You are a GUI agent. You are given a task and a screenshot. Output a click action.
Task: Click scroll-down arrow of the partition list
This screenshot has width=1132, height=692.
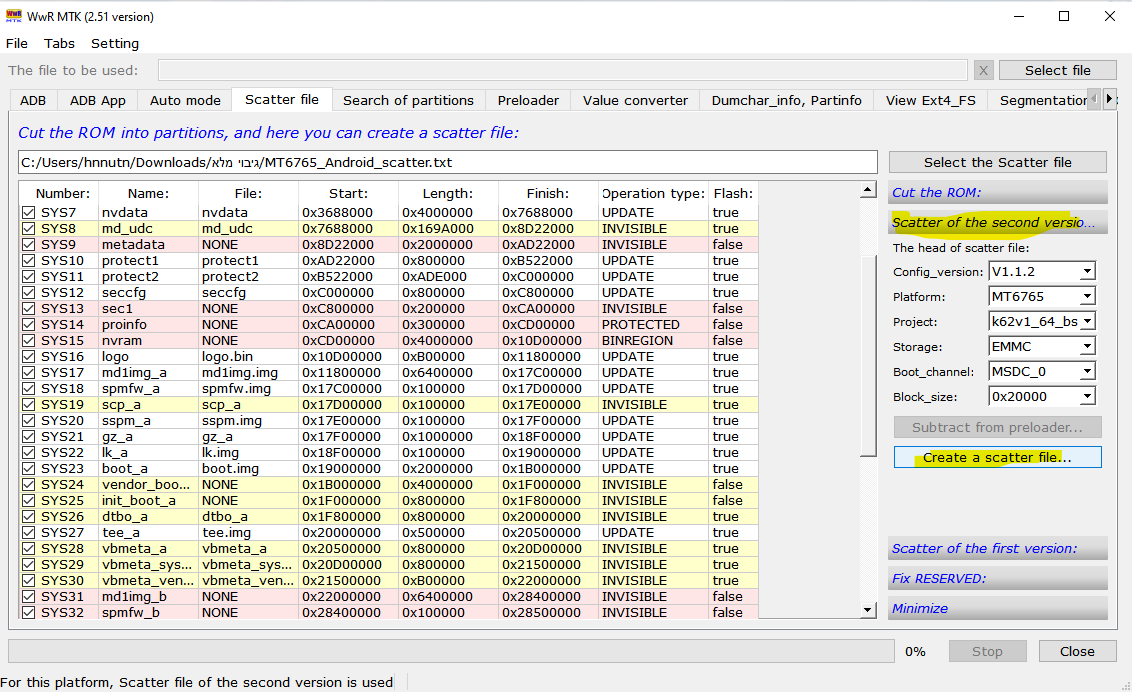[x=868, y=610]
